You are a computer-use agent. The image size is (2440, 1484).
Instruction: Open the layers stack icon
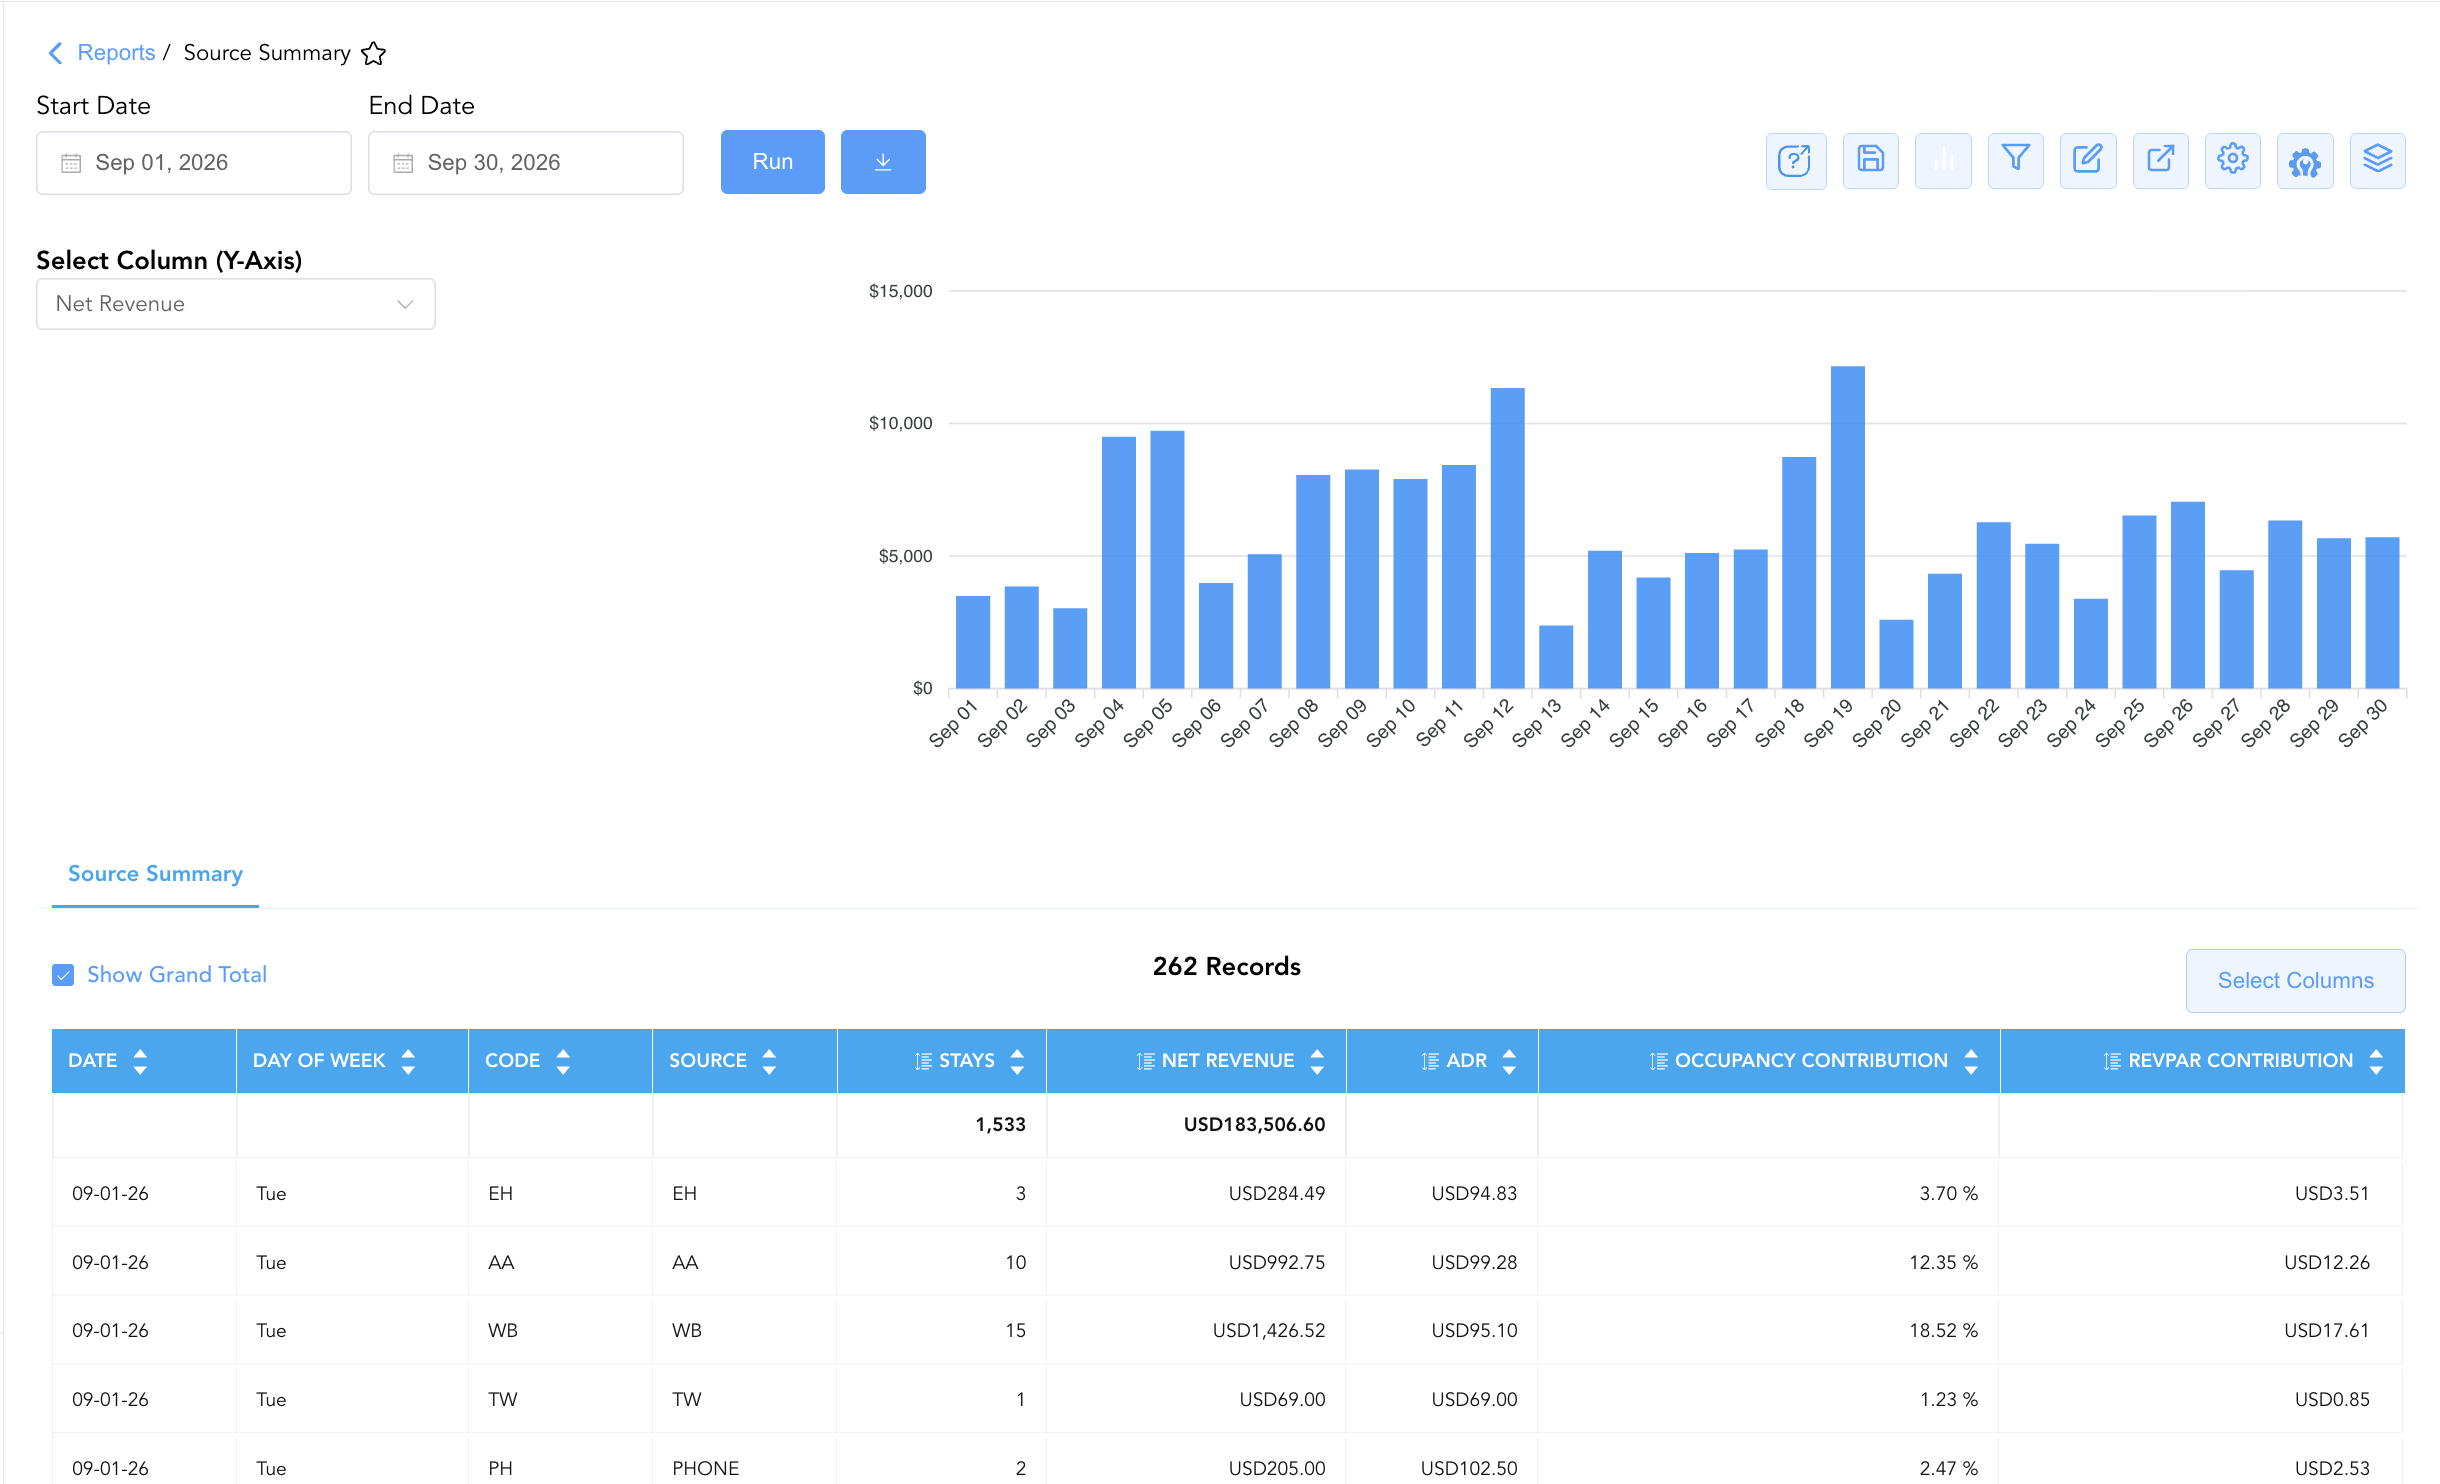pos(2377,161)
